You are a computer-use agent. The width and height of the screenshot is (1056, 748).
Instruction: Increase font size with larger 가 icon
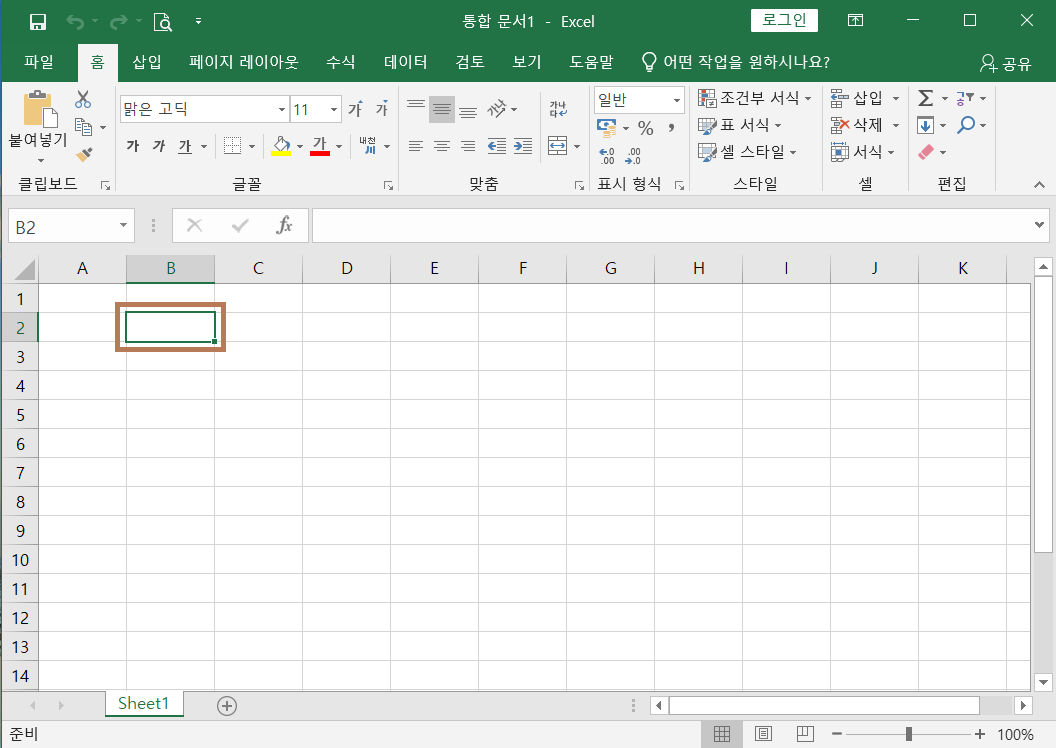pos(355,108)
